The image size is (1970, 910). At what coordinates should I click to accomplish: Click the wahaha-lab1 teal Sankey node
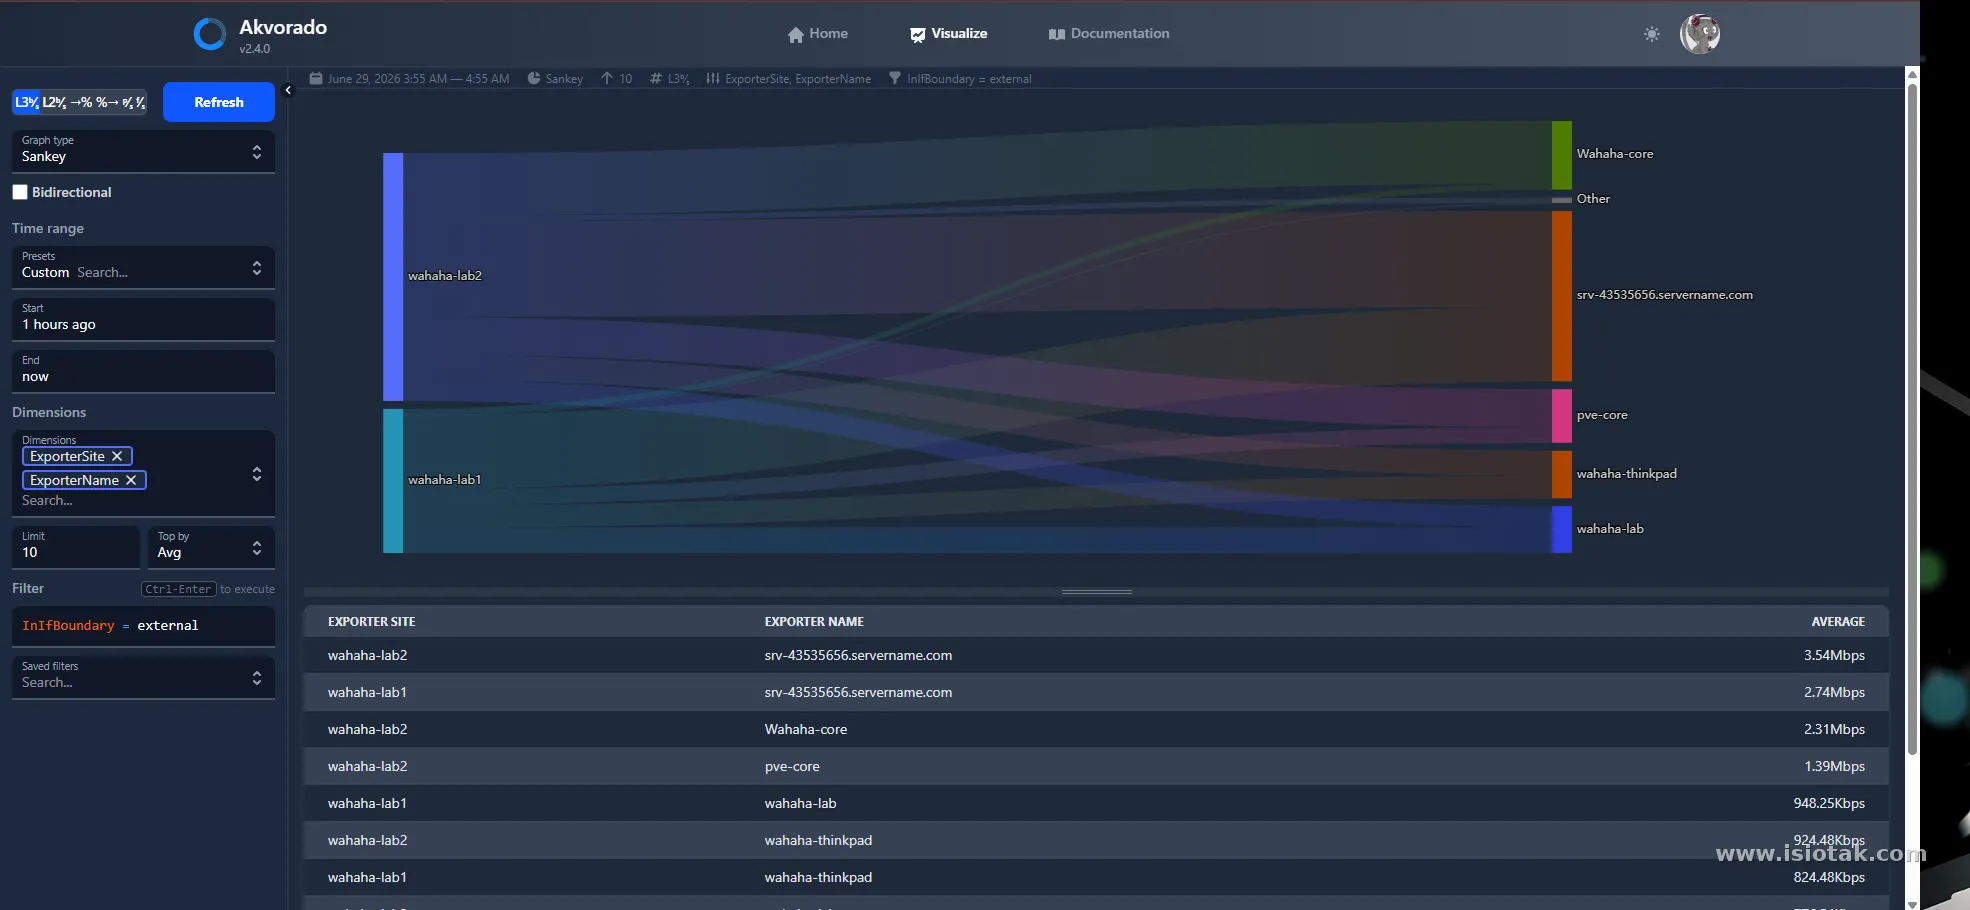pyautogui.click(x=393, y=481)
